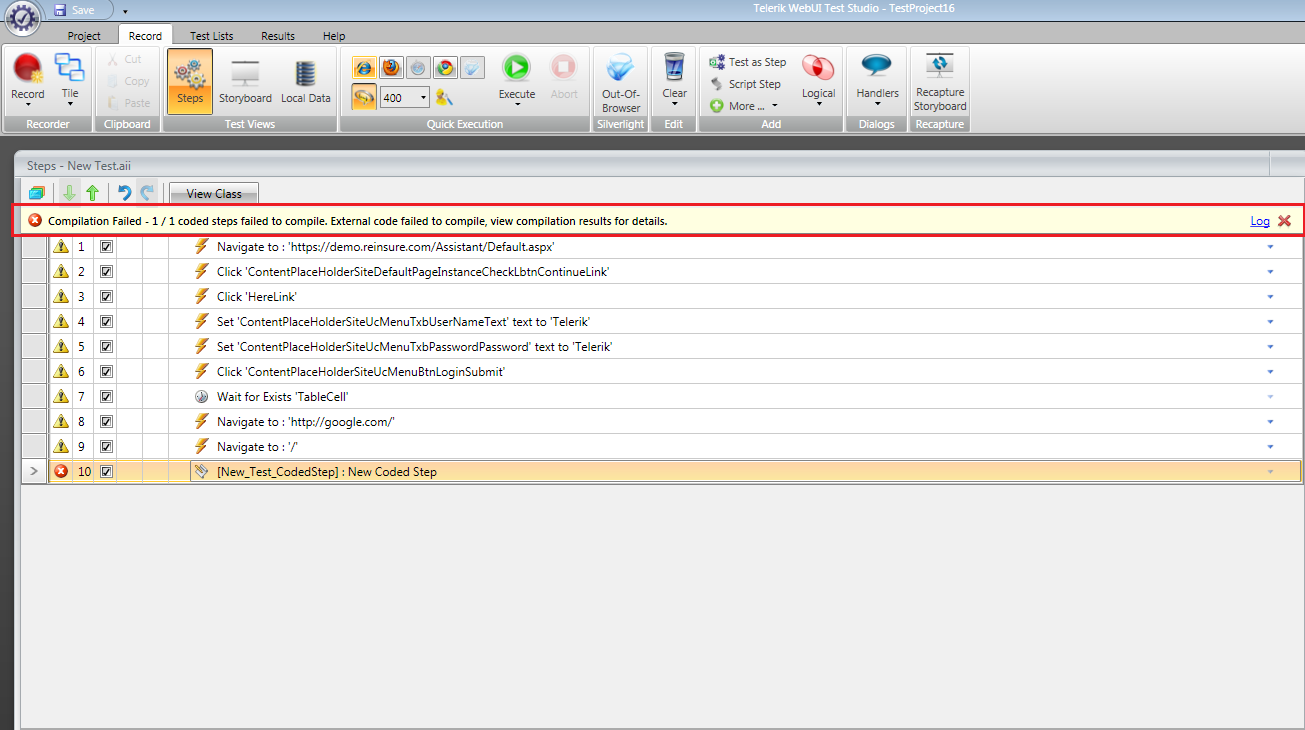Screen dimensions: 1305x730
Task: Start recording with the Record button
Action: click(28, 80)
